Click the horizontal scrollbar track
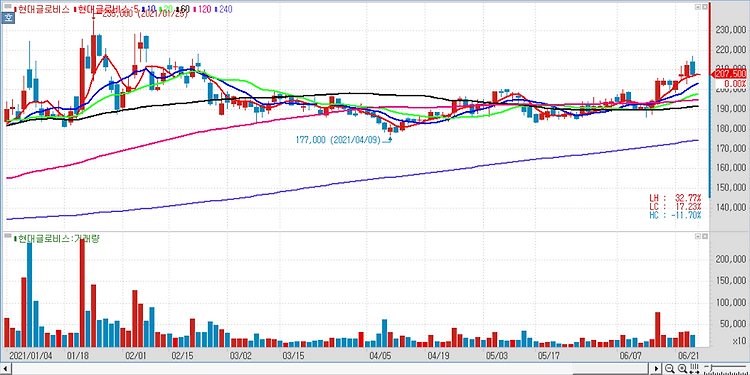 331,369
